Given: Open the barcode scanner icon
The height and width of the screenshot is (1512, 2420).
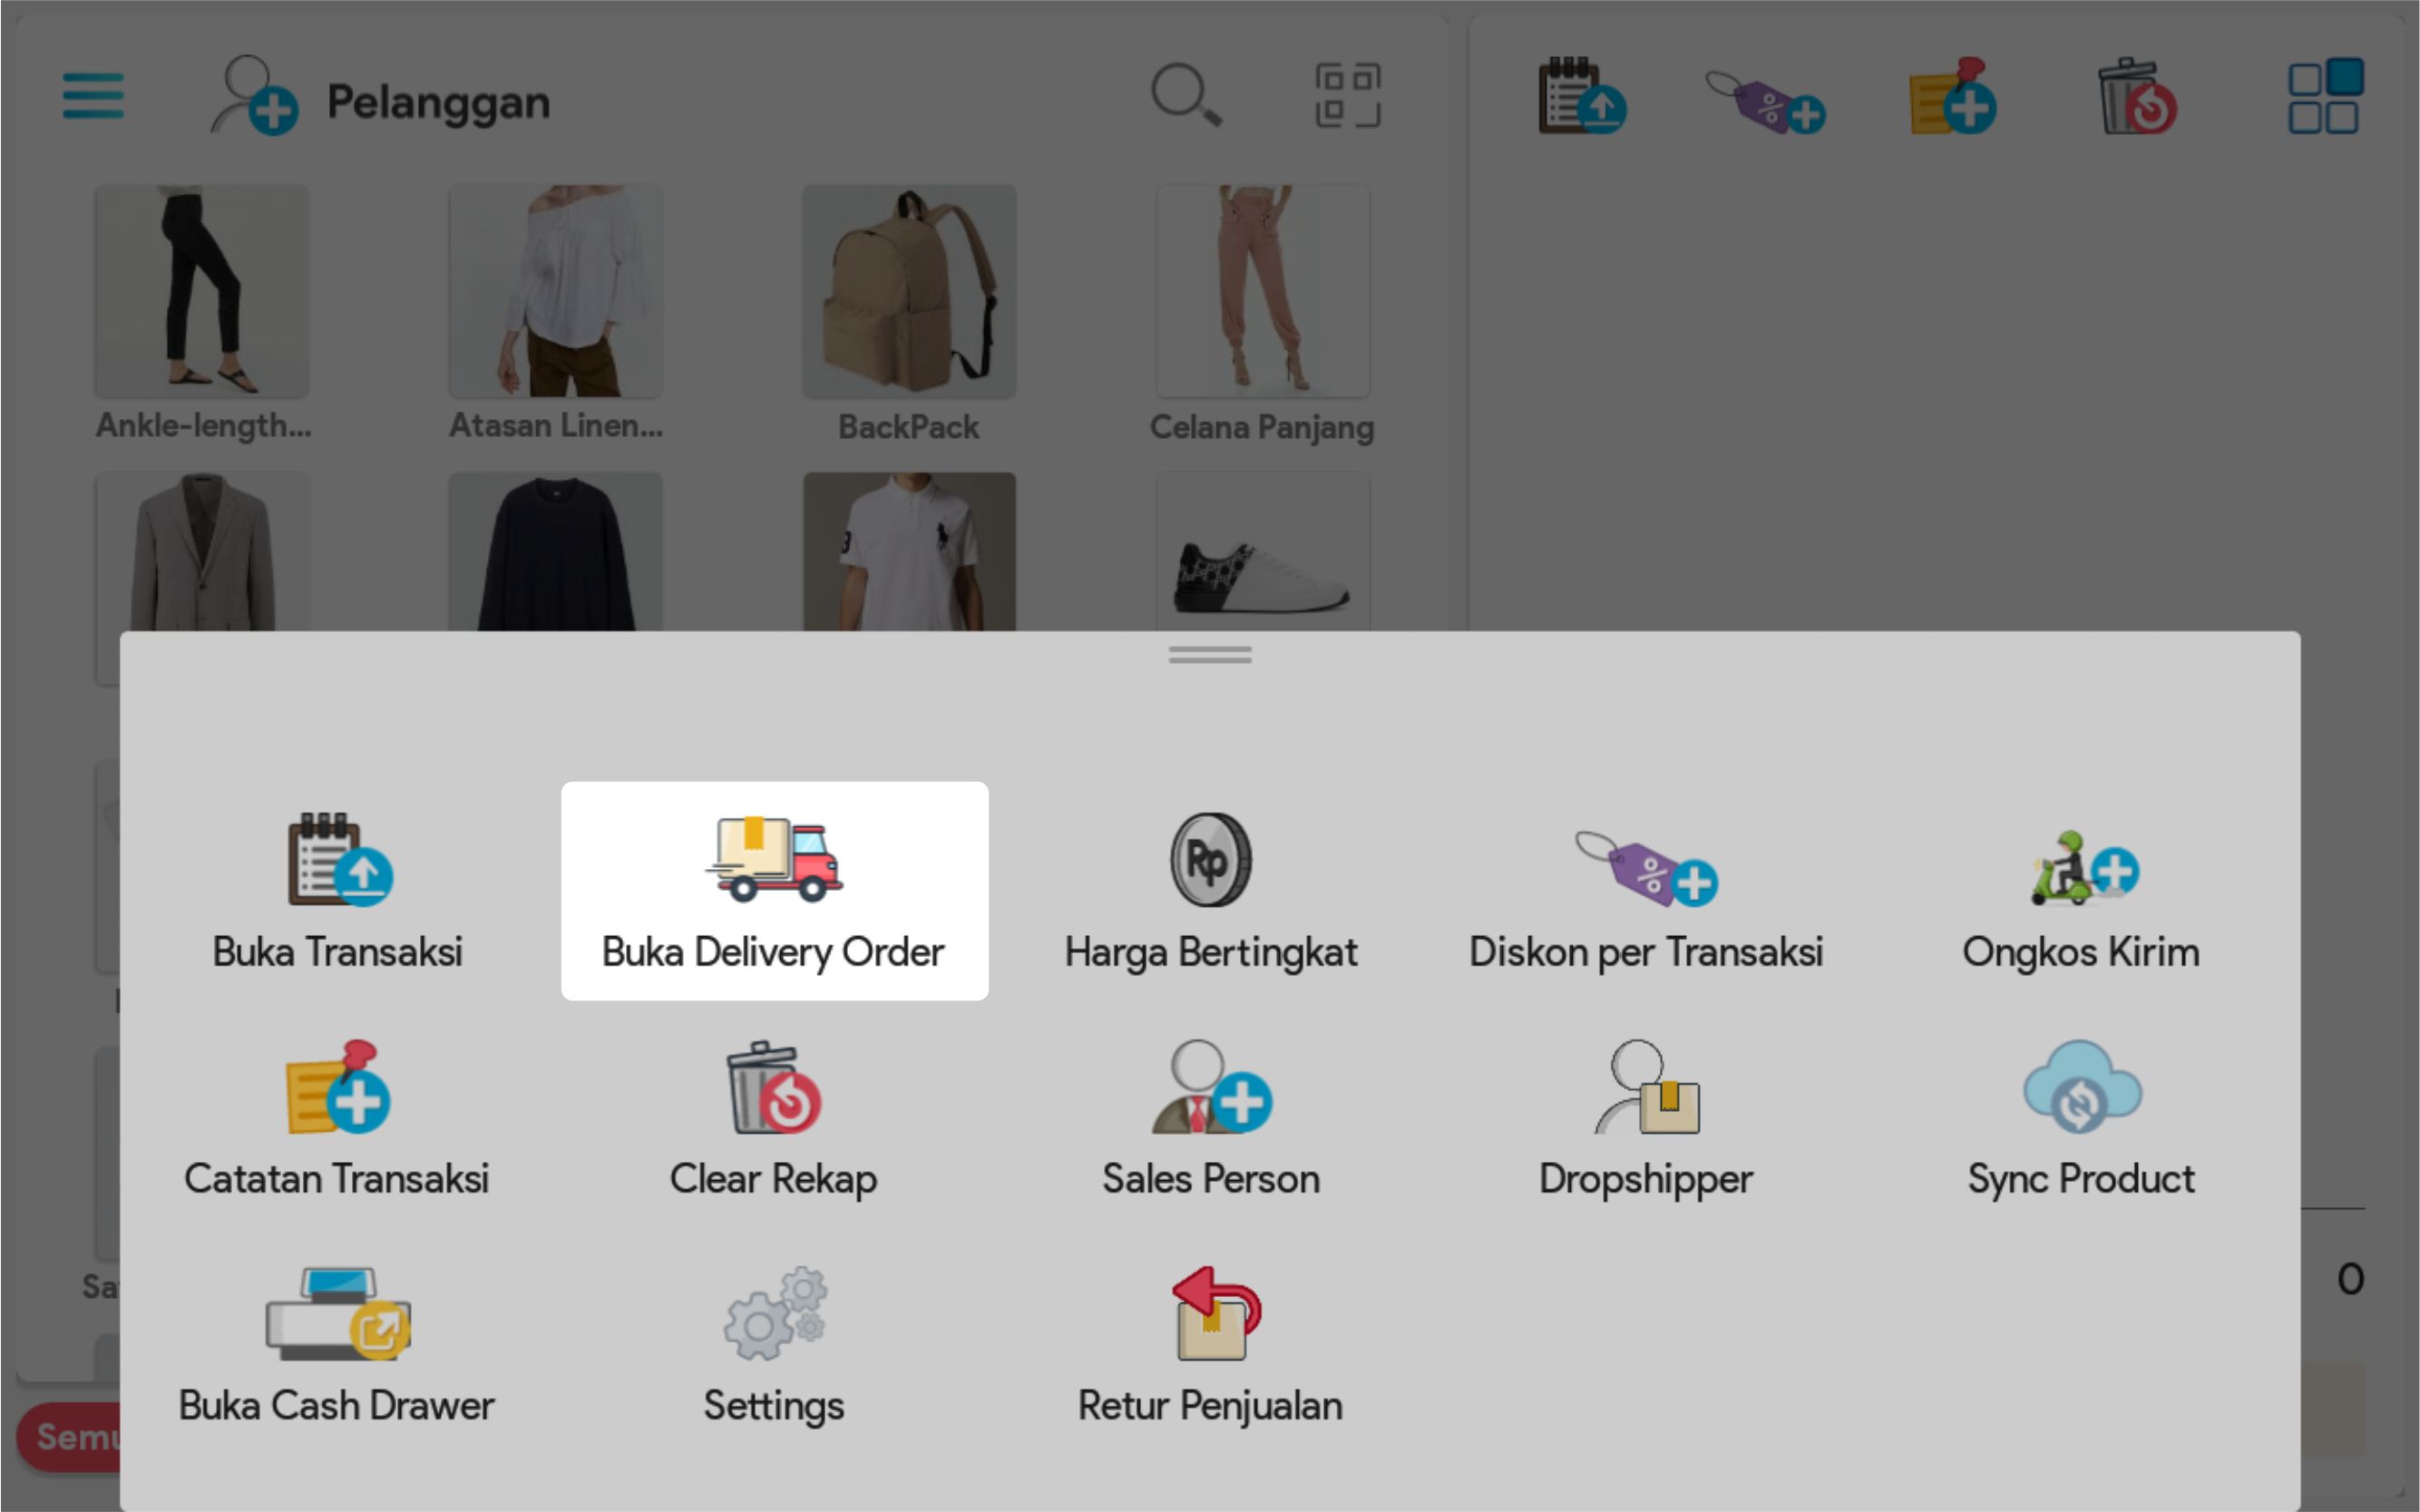Looking at the screenshot, I should tap(1347, 95).
